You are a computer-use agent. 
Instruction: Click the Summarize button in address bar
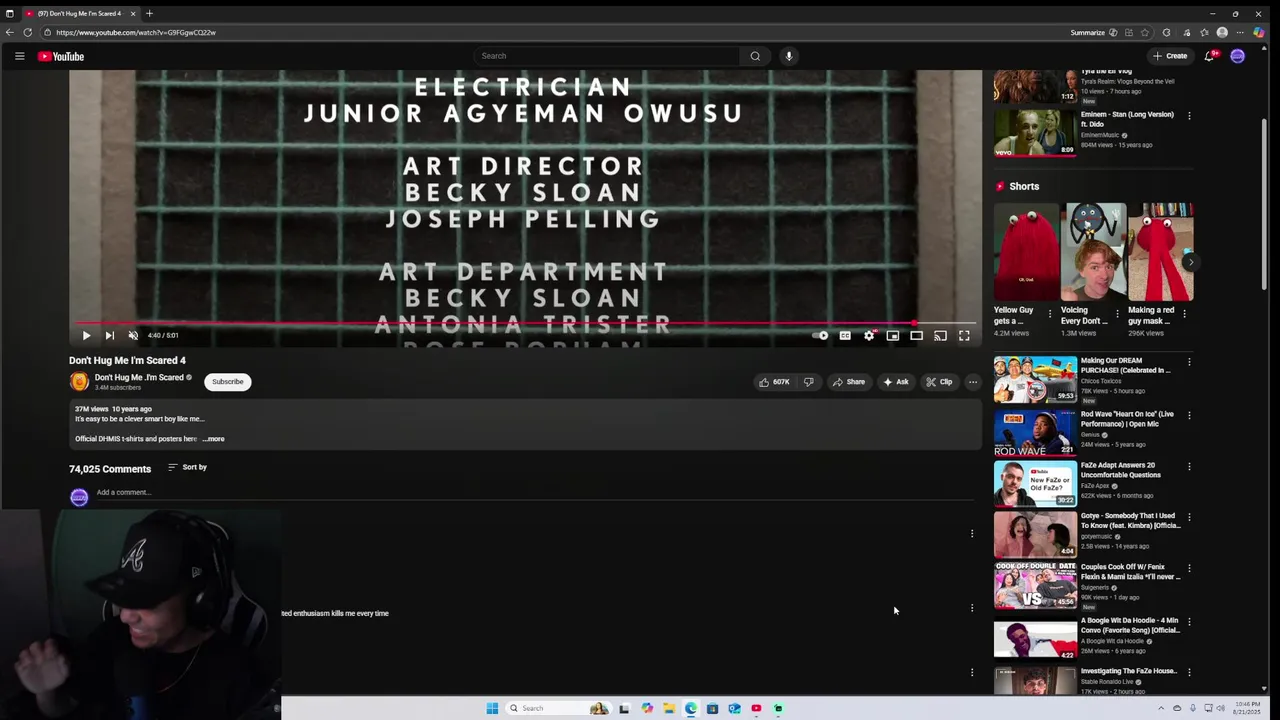1094,32
